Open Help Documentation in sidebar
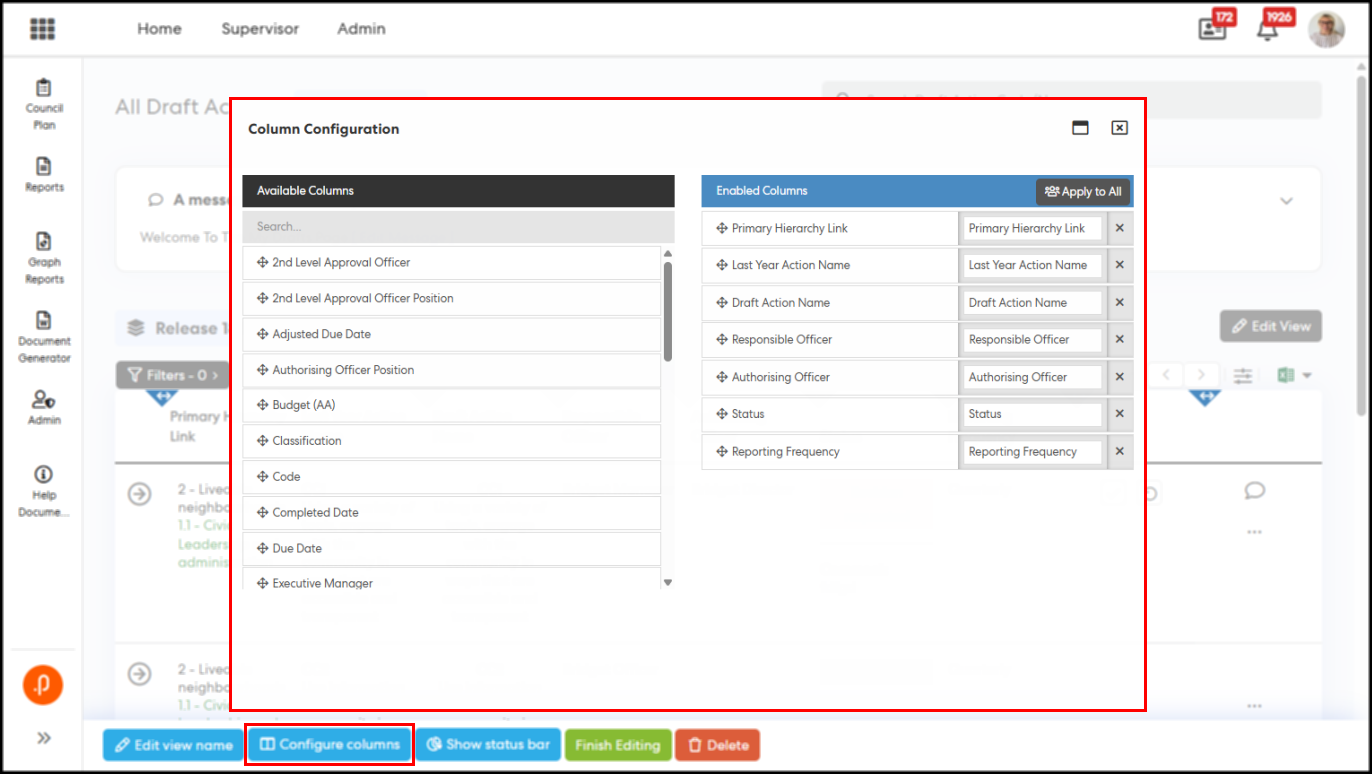This screenshot has height=774, width=1372. 44,491
